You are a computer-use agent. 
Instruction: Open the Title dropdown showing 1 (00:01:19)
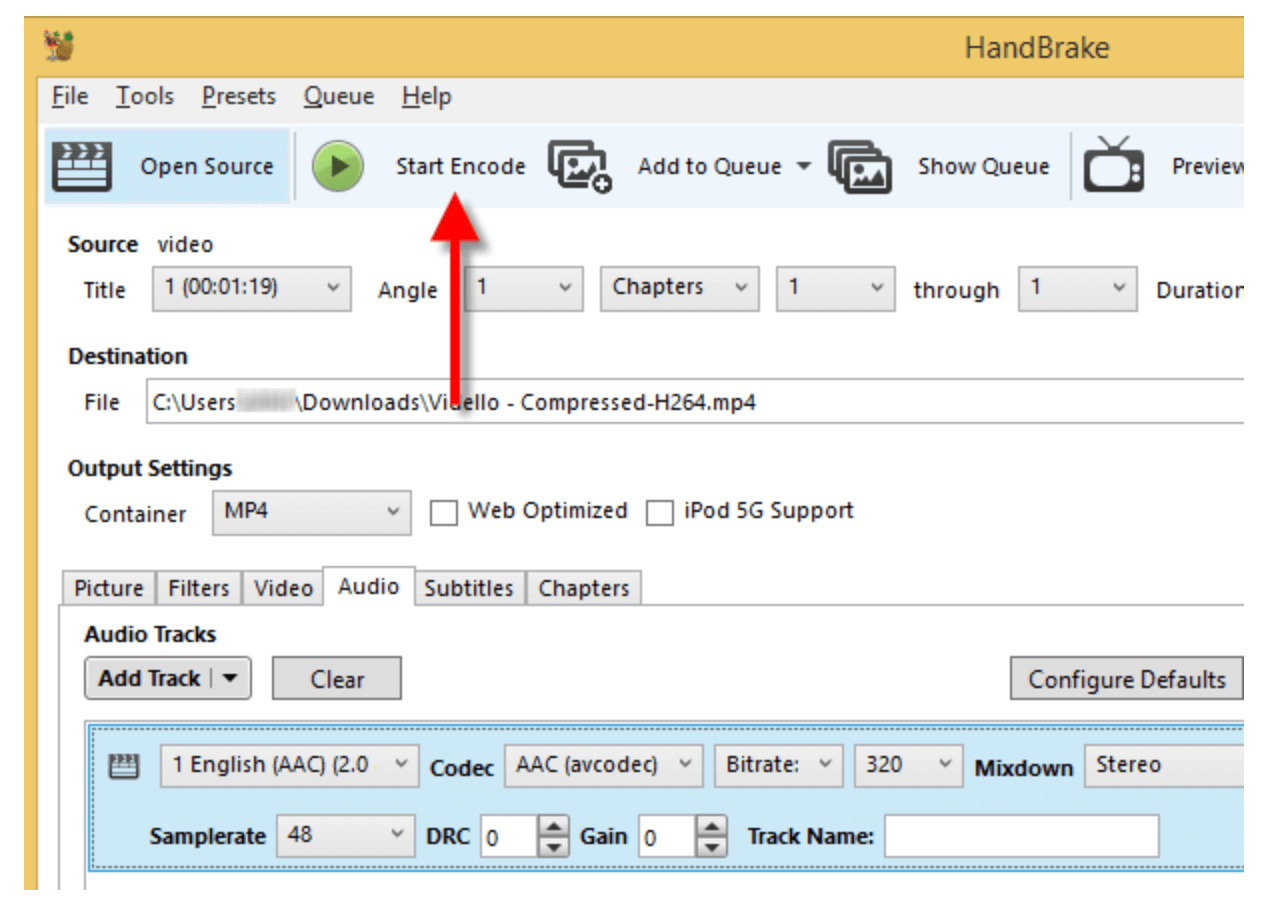tap(252, 288)
